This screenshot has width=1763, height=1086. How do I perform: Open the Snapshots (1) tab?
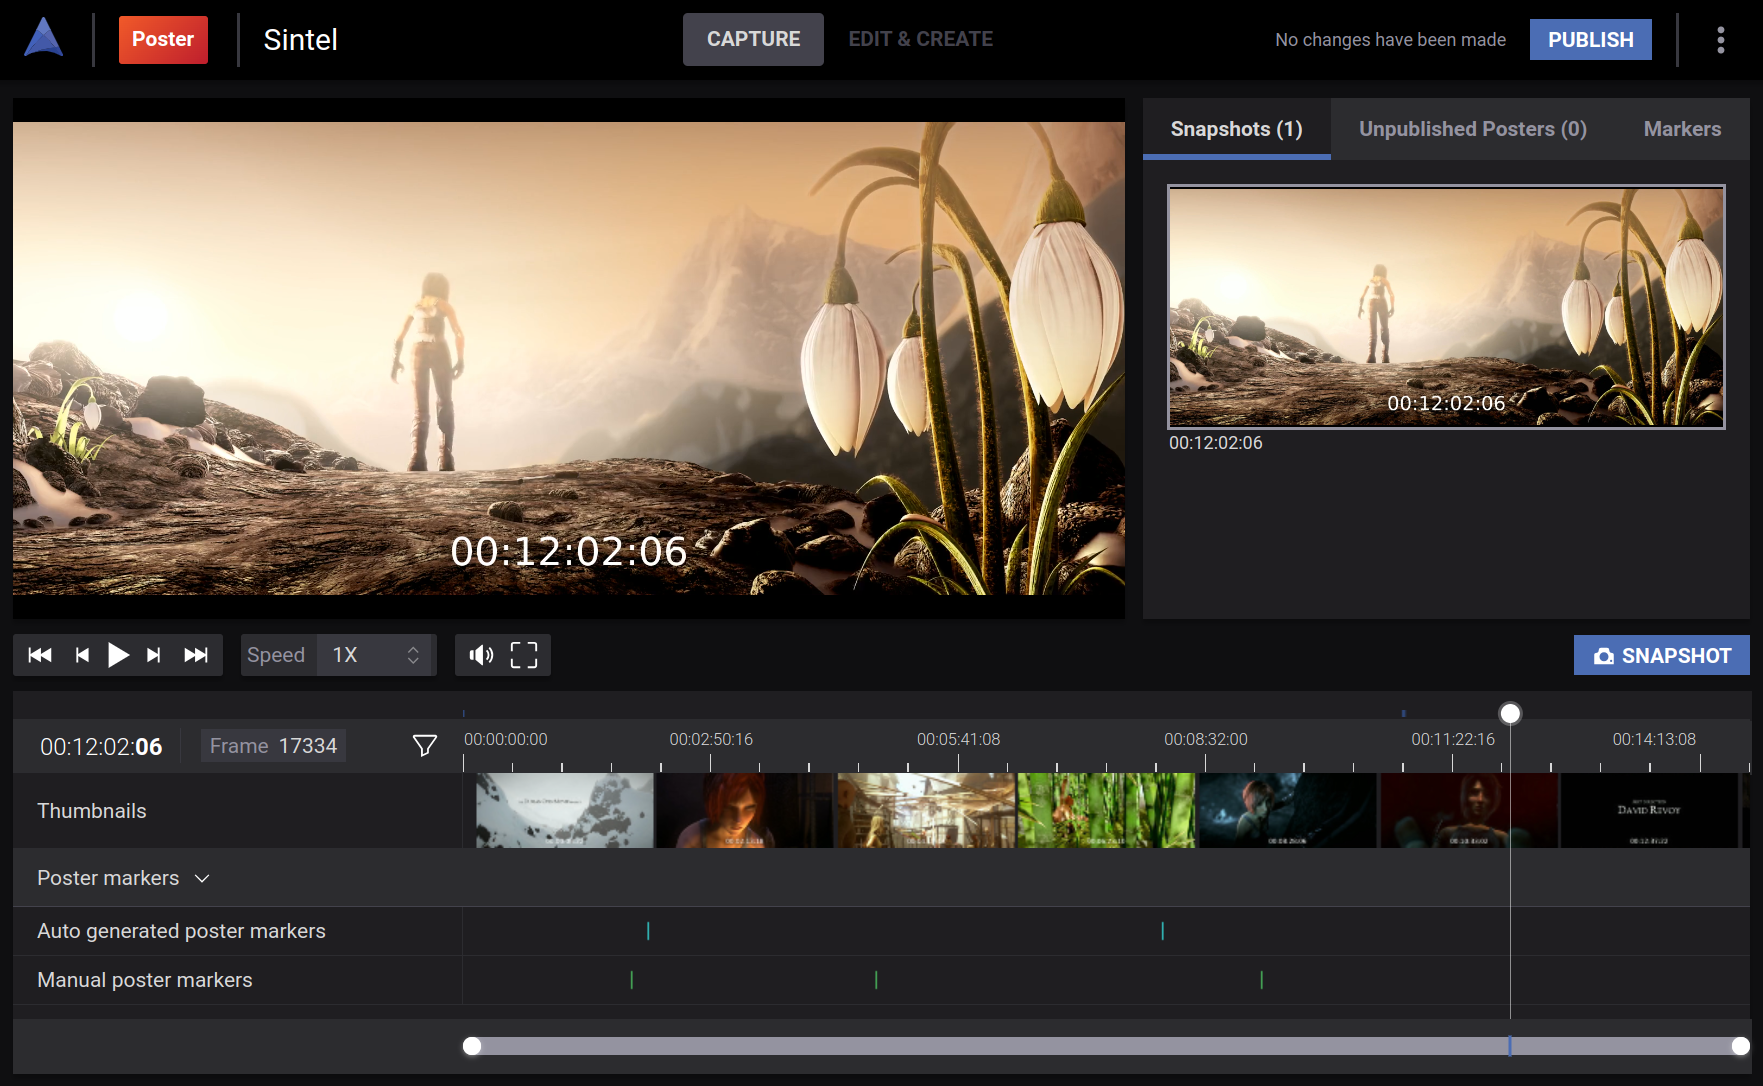coord(1237,129)
